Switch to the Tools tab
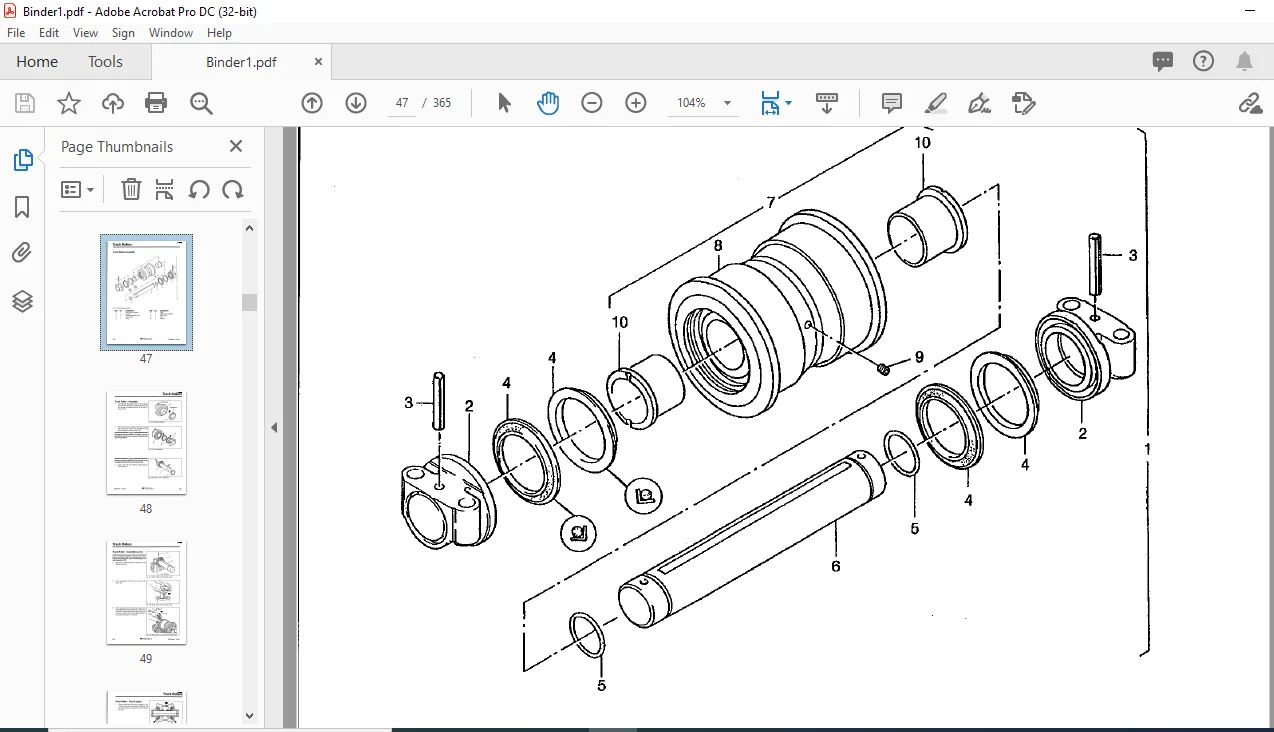The image size is (1274, 732). (x=105, y=62)
